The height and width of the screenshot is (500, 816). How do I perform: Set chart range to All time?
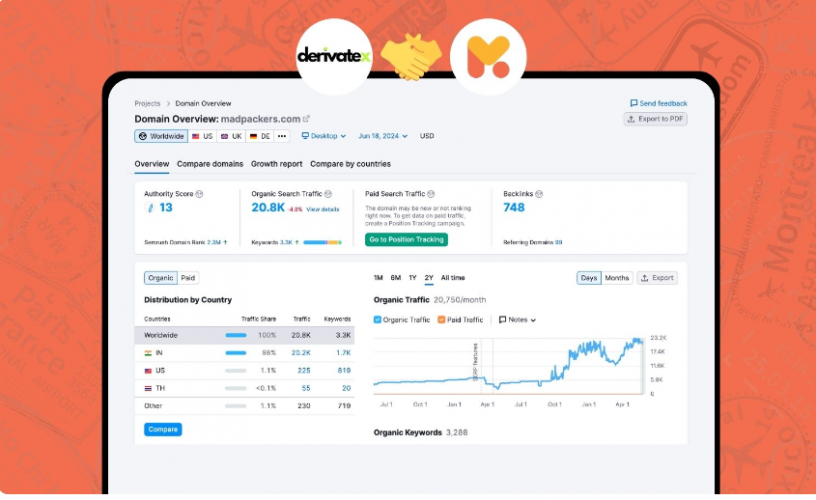(453, 278)
